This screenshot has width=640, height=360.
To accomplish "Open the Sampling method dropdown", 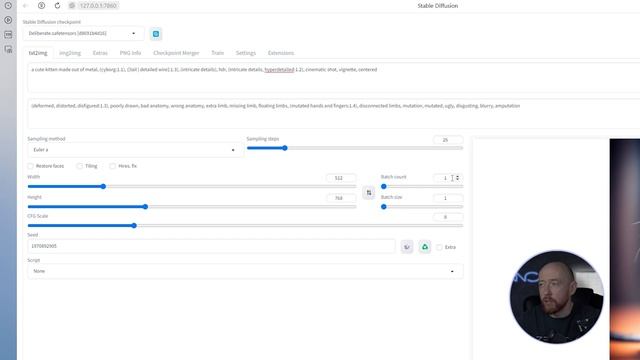I will tap(135, 150).
